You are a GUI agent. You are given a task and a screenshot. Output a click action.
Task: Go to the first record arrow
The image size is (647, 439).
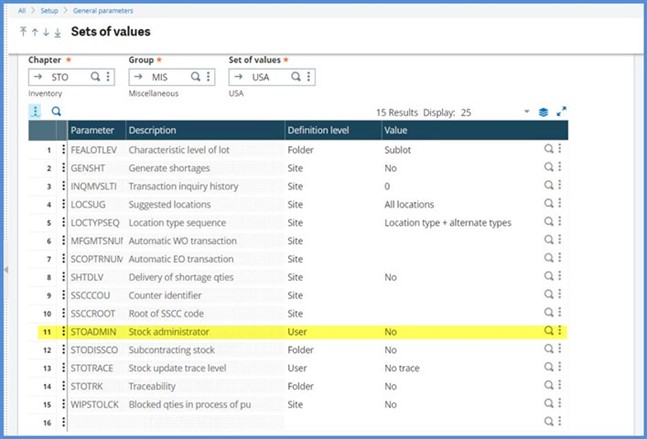[23, 32]
